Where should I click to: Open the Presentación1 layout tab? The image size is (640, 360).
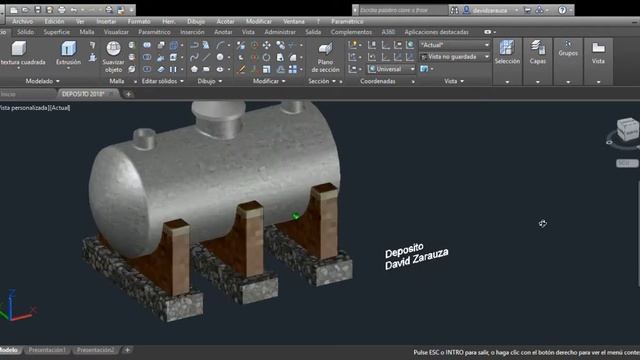click(47, 350)
